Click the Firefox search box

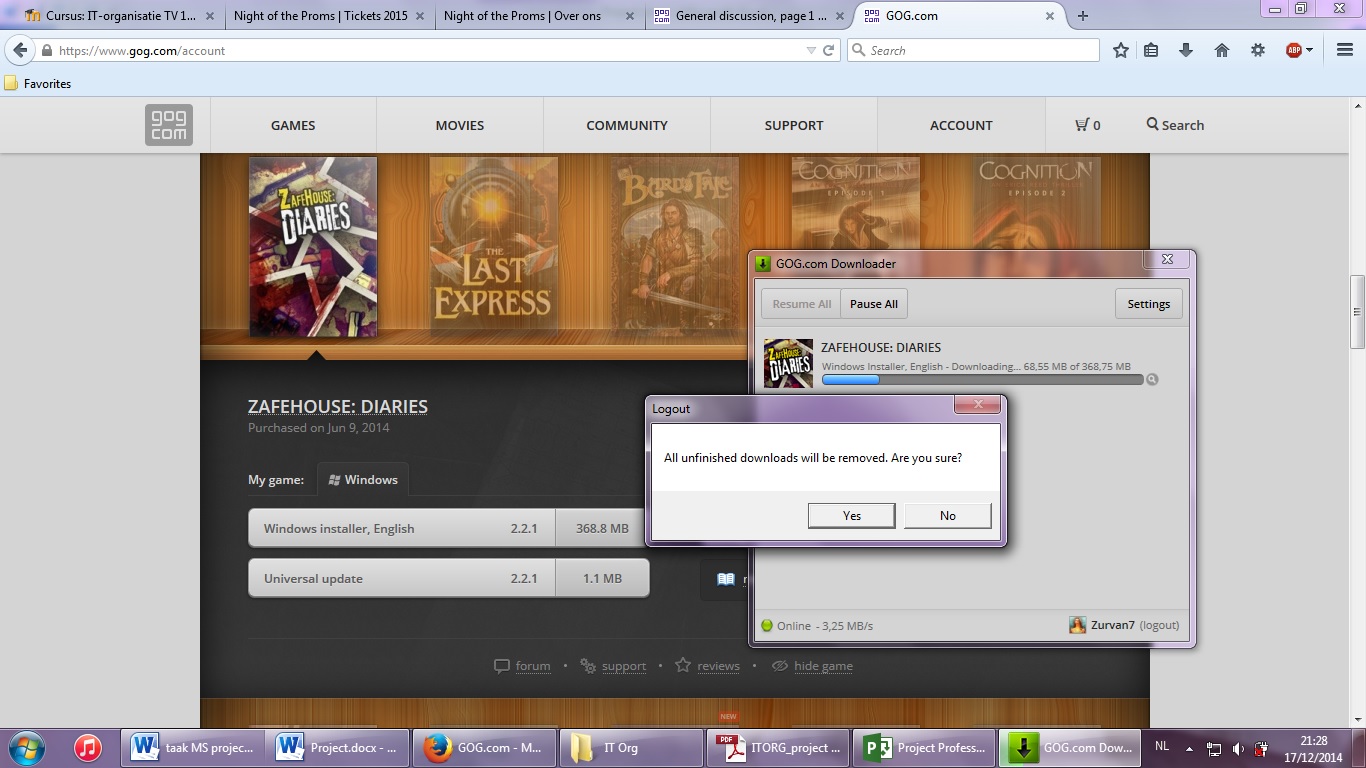coord(973,50)
